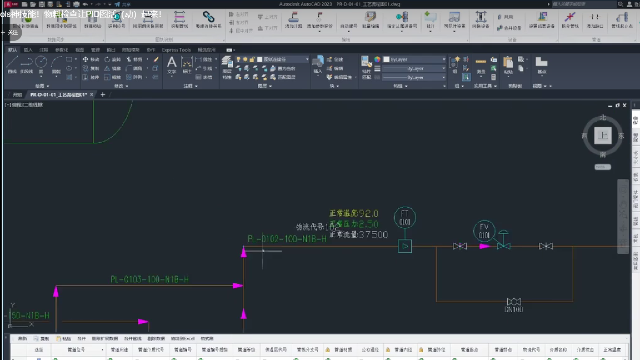
Task: Click the object color wheel swatch
Action: click(x=377, y=60)
